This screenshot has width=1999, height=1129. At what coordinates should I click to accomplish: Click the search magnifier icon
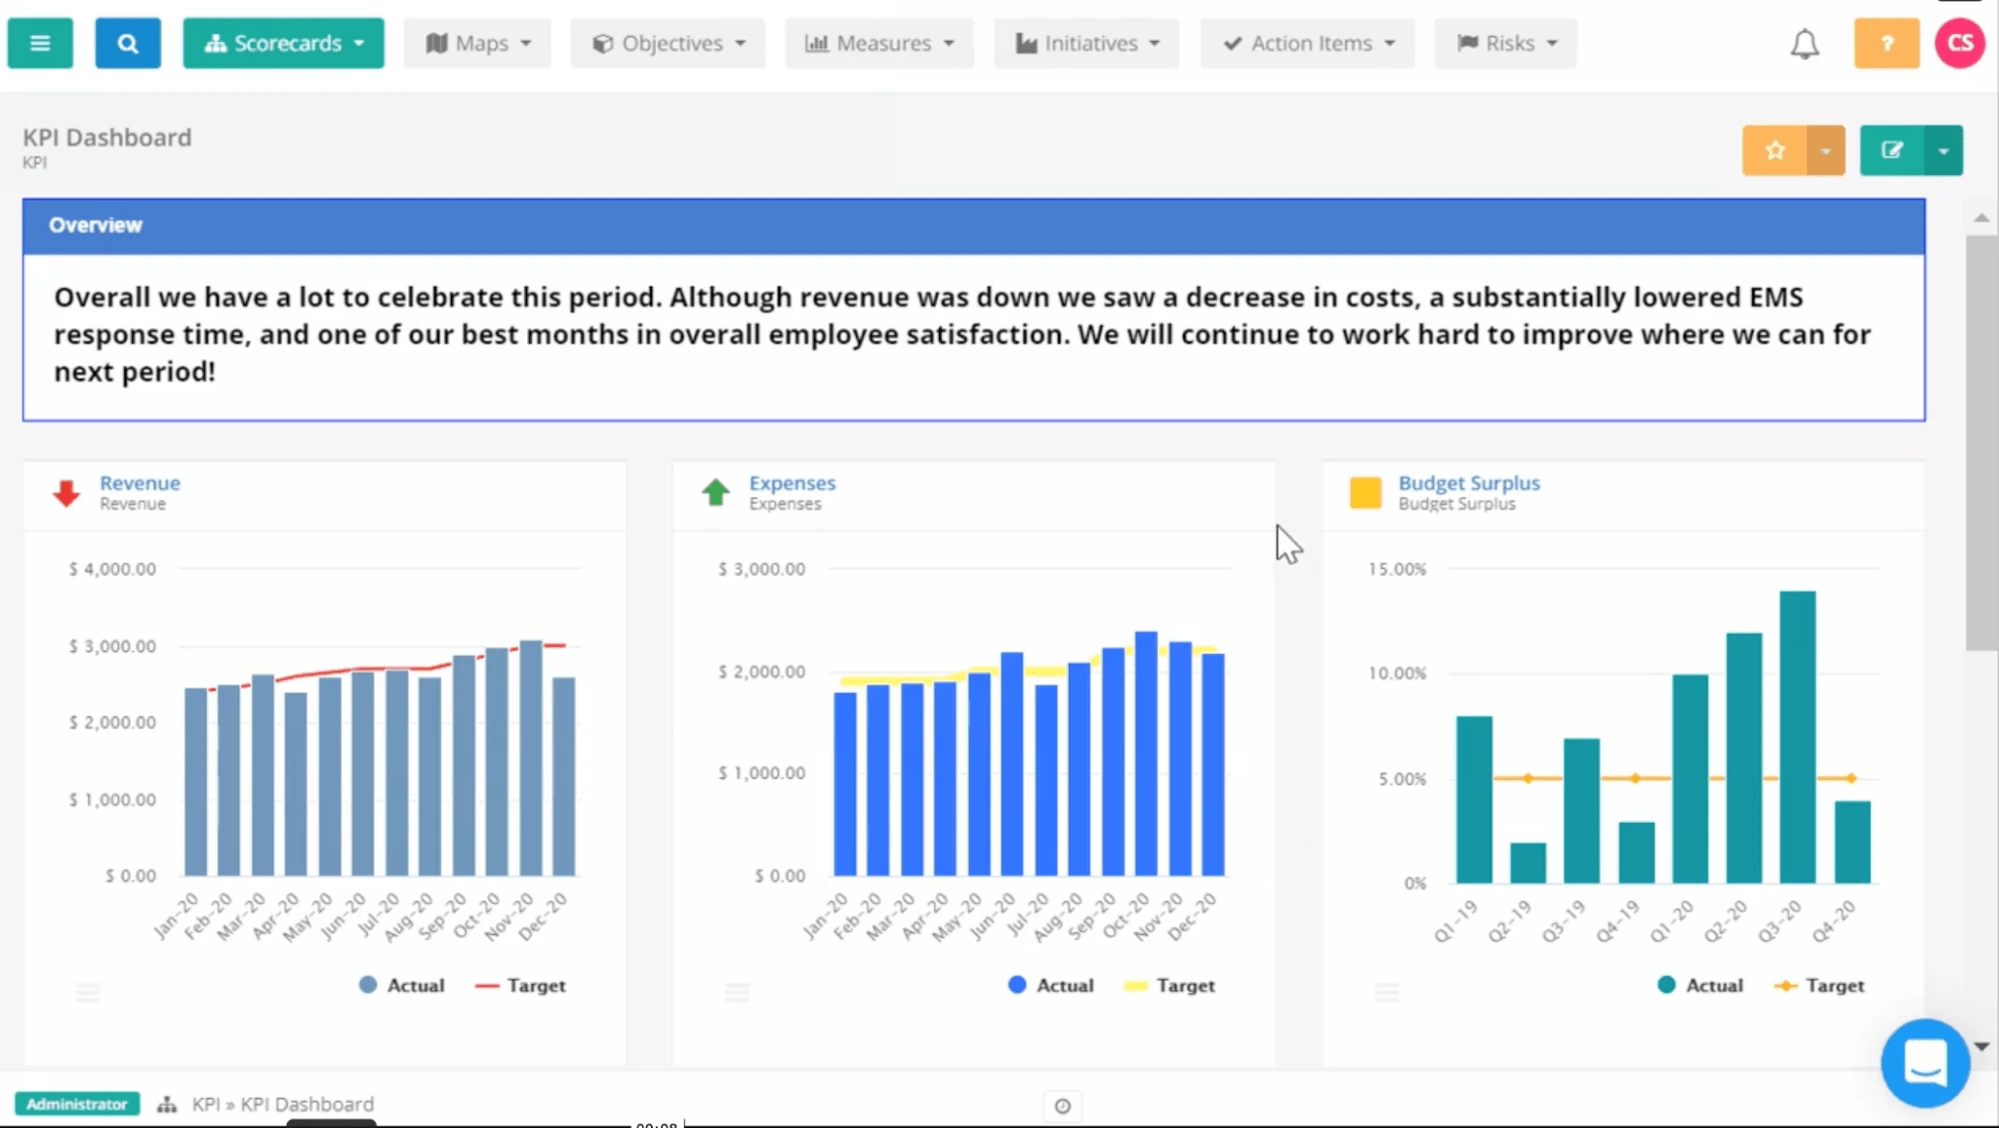click(x=127, y=43)
